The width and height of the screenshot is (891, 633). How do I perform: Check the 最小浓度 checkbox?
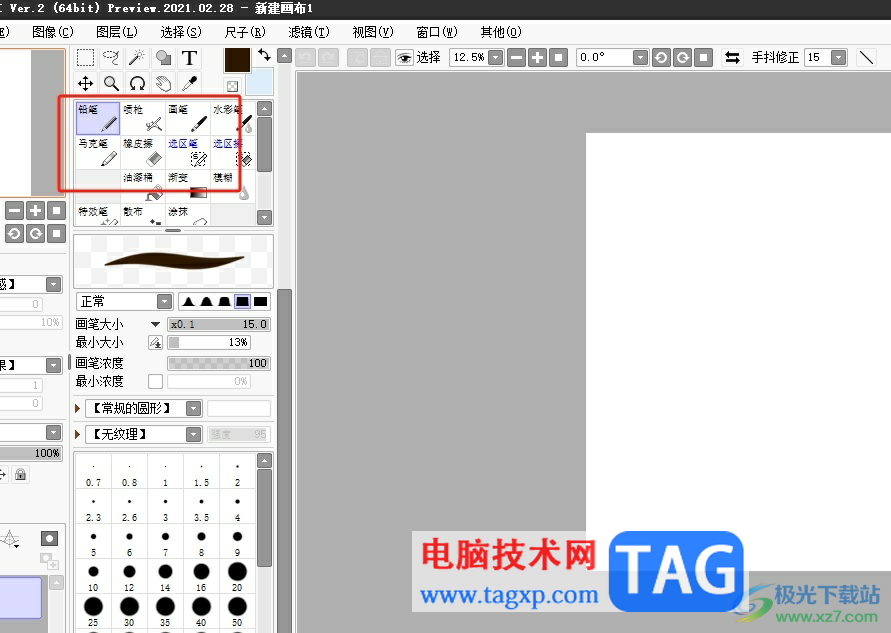point(155,381)
